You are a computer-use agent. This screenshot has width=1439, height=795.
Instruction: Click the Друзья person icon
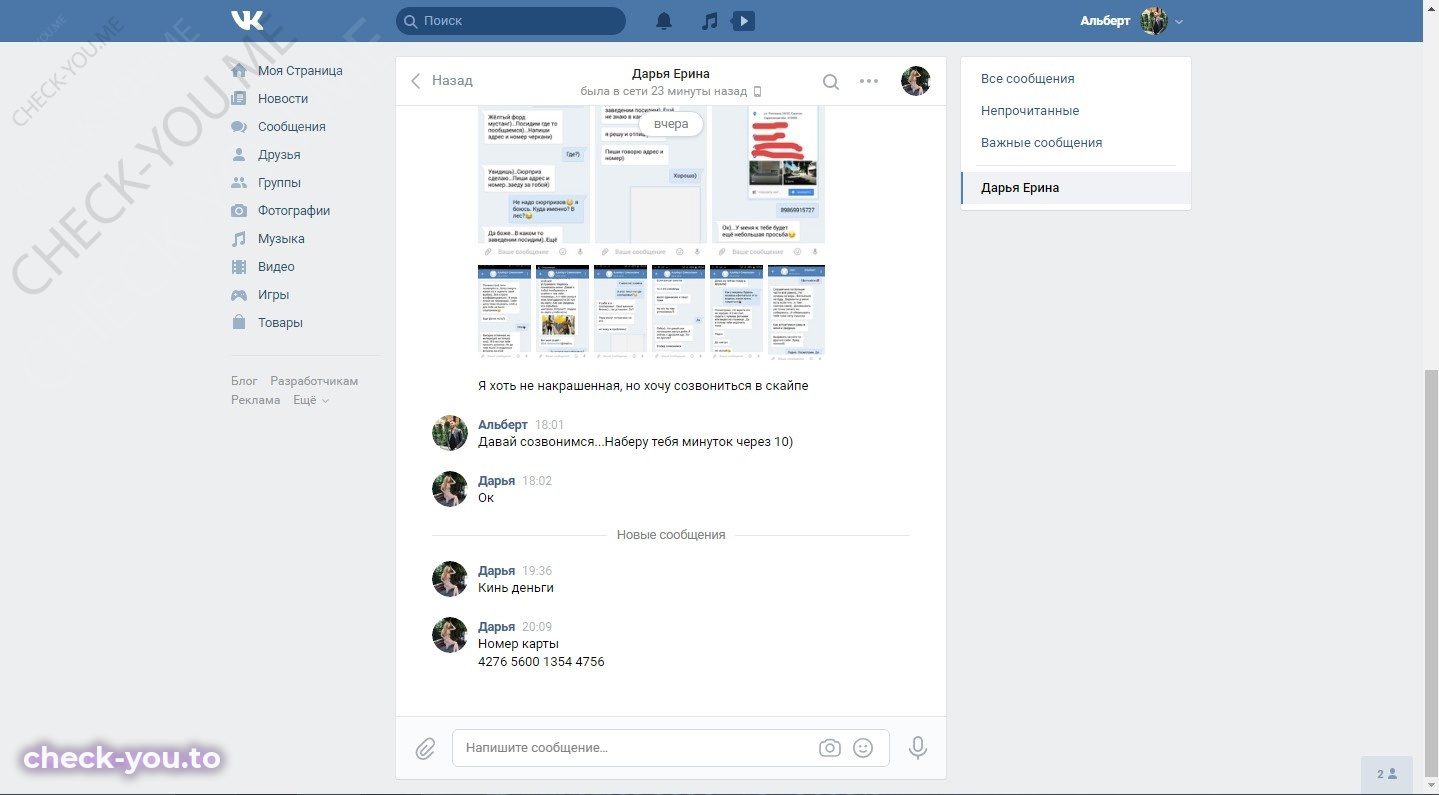[x=239, y=155]
